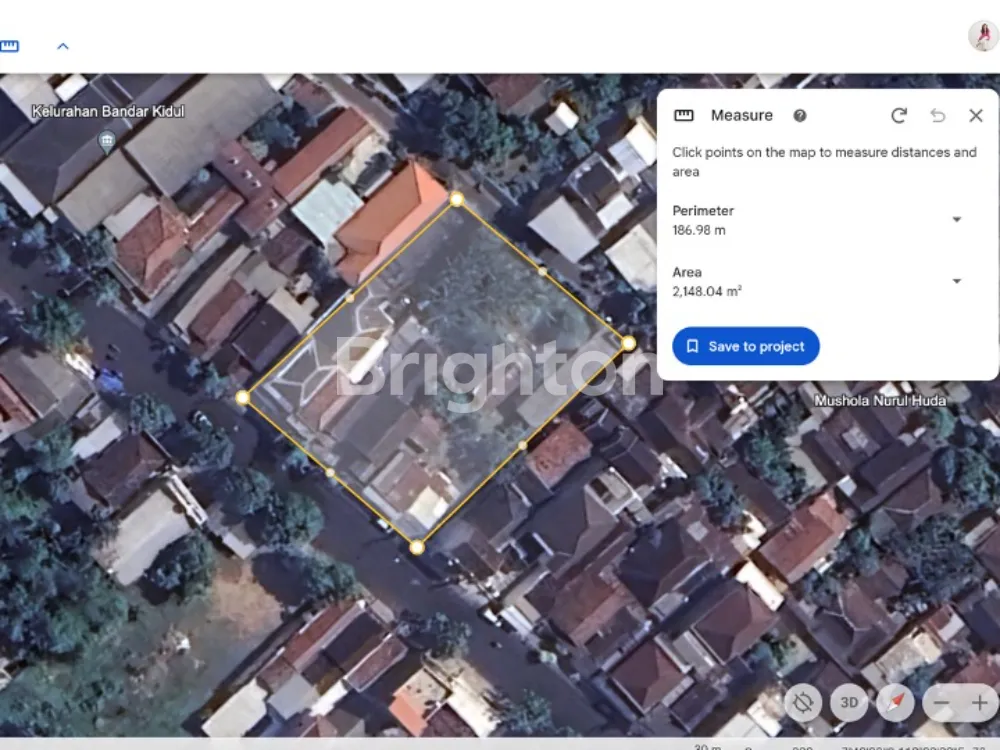Collapse the toolbar with the up chevron

(62, 46)
